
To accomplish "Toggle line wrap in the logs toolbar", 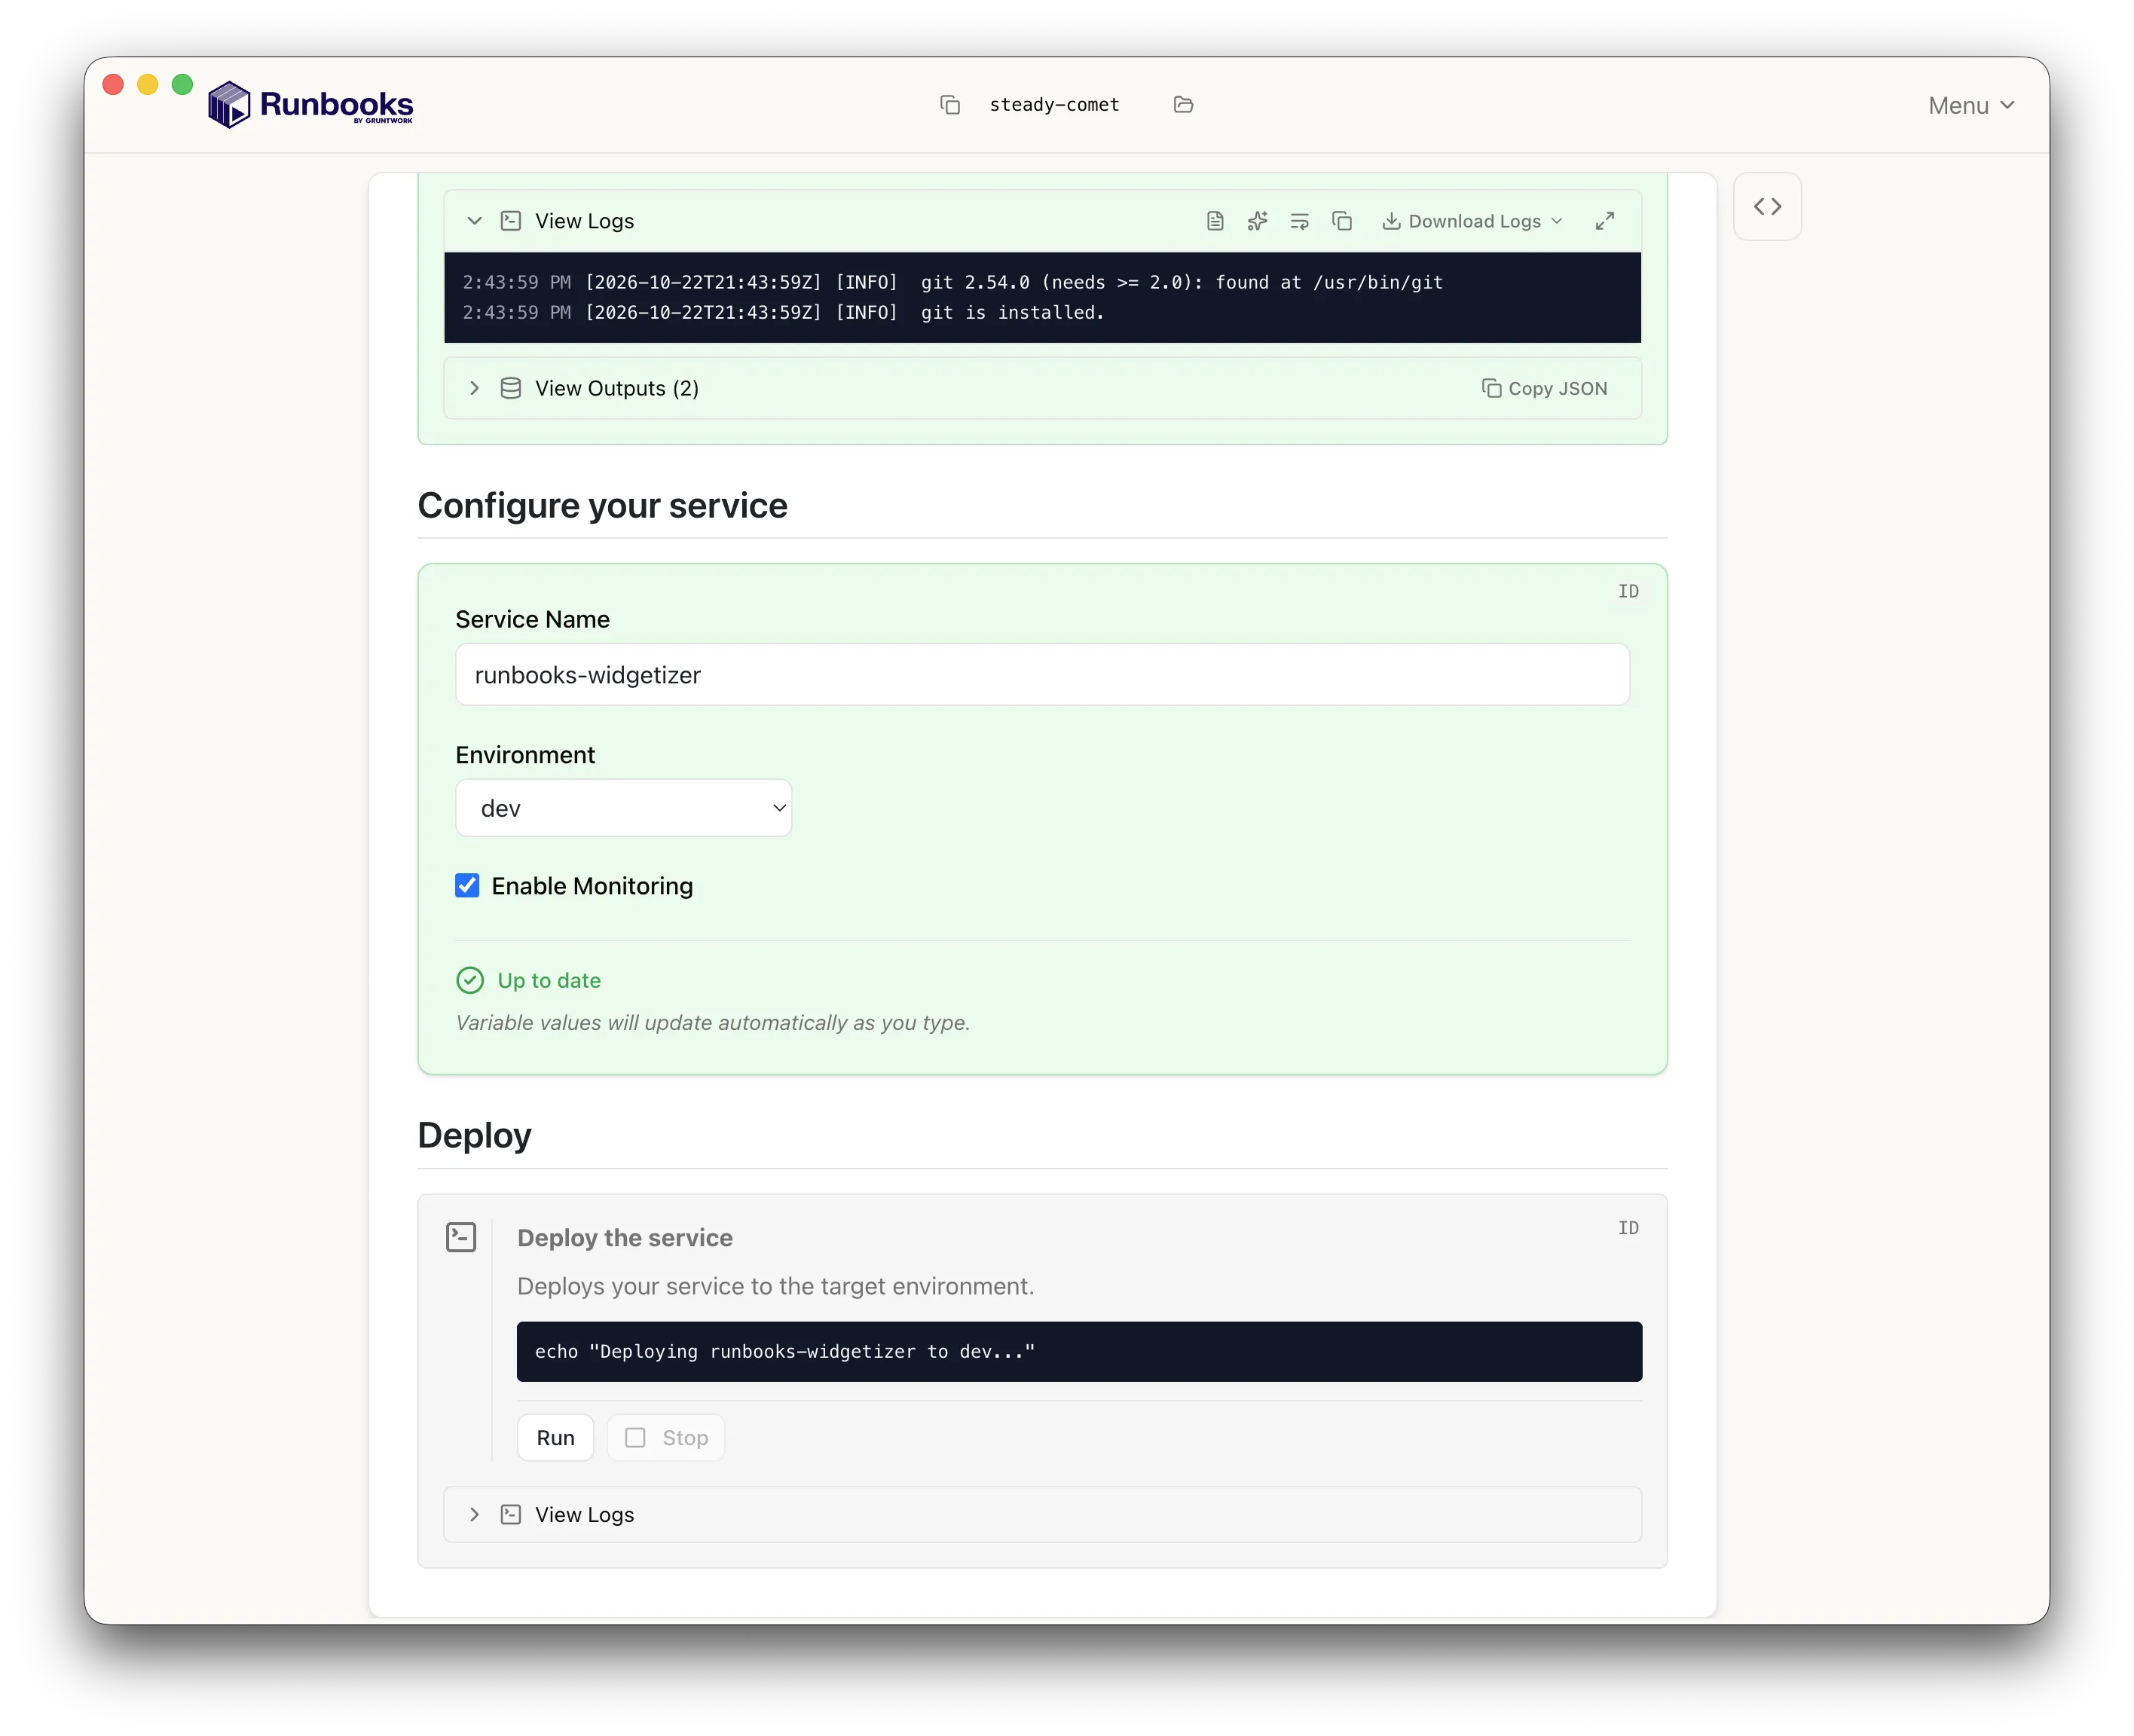I will [1299, 221].
